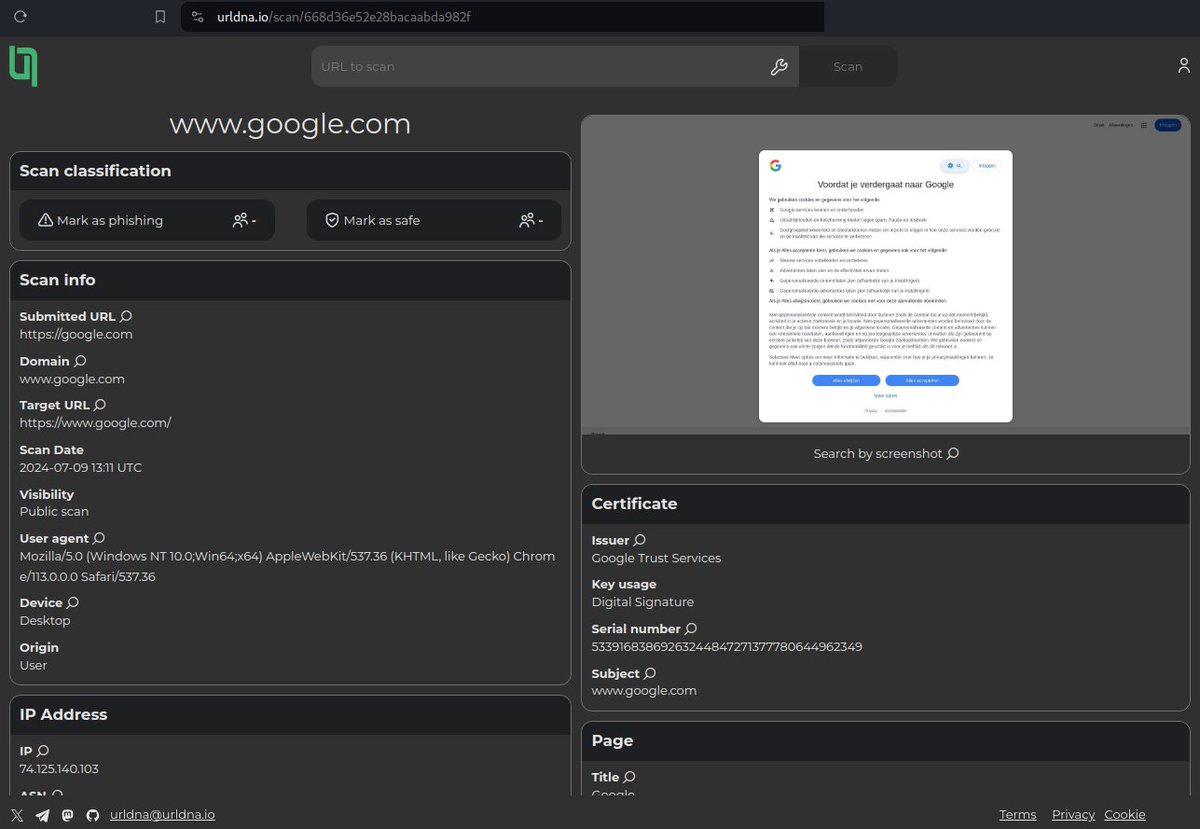The image size is (1200, 829).
Task: Open urldna@urldna.io email link
Action: [x=162, y=815]
